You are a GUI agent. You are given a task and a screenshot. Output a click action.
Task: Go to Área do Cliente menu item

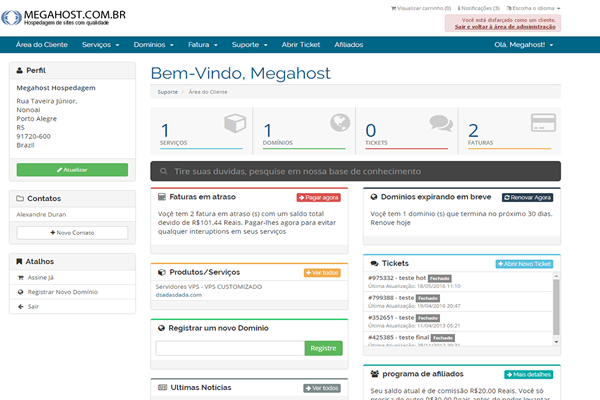coord(42,45)
